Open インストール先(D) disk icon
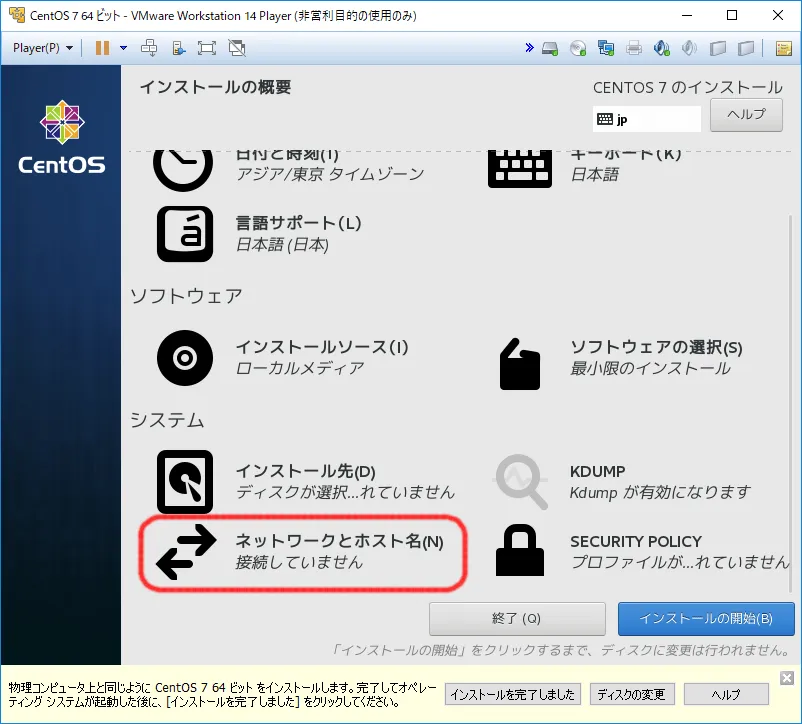Image resolution: width=802 pixels, height=724 pixels. click(x=185, y=482)
